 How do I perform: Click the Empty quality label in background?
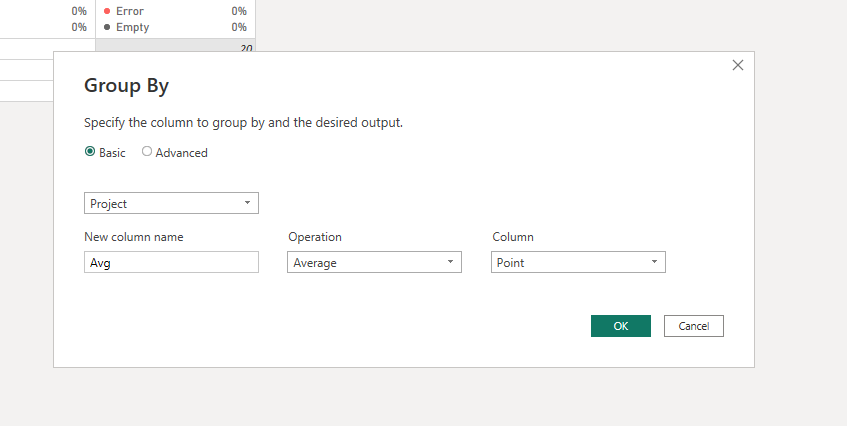pos(132,27)
